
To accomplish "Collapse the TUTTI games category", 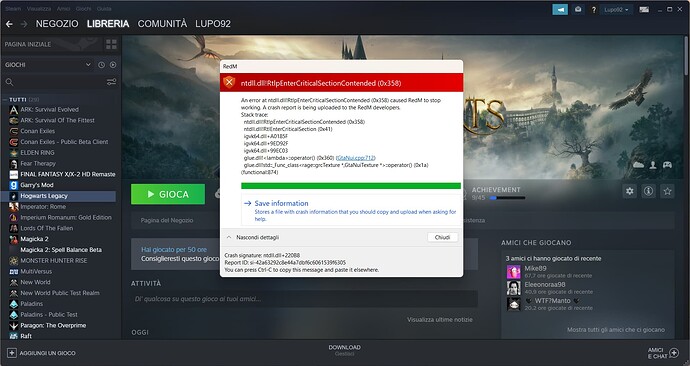I will [x=5, y=100].
